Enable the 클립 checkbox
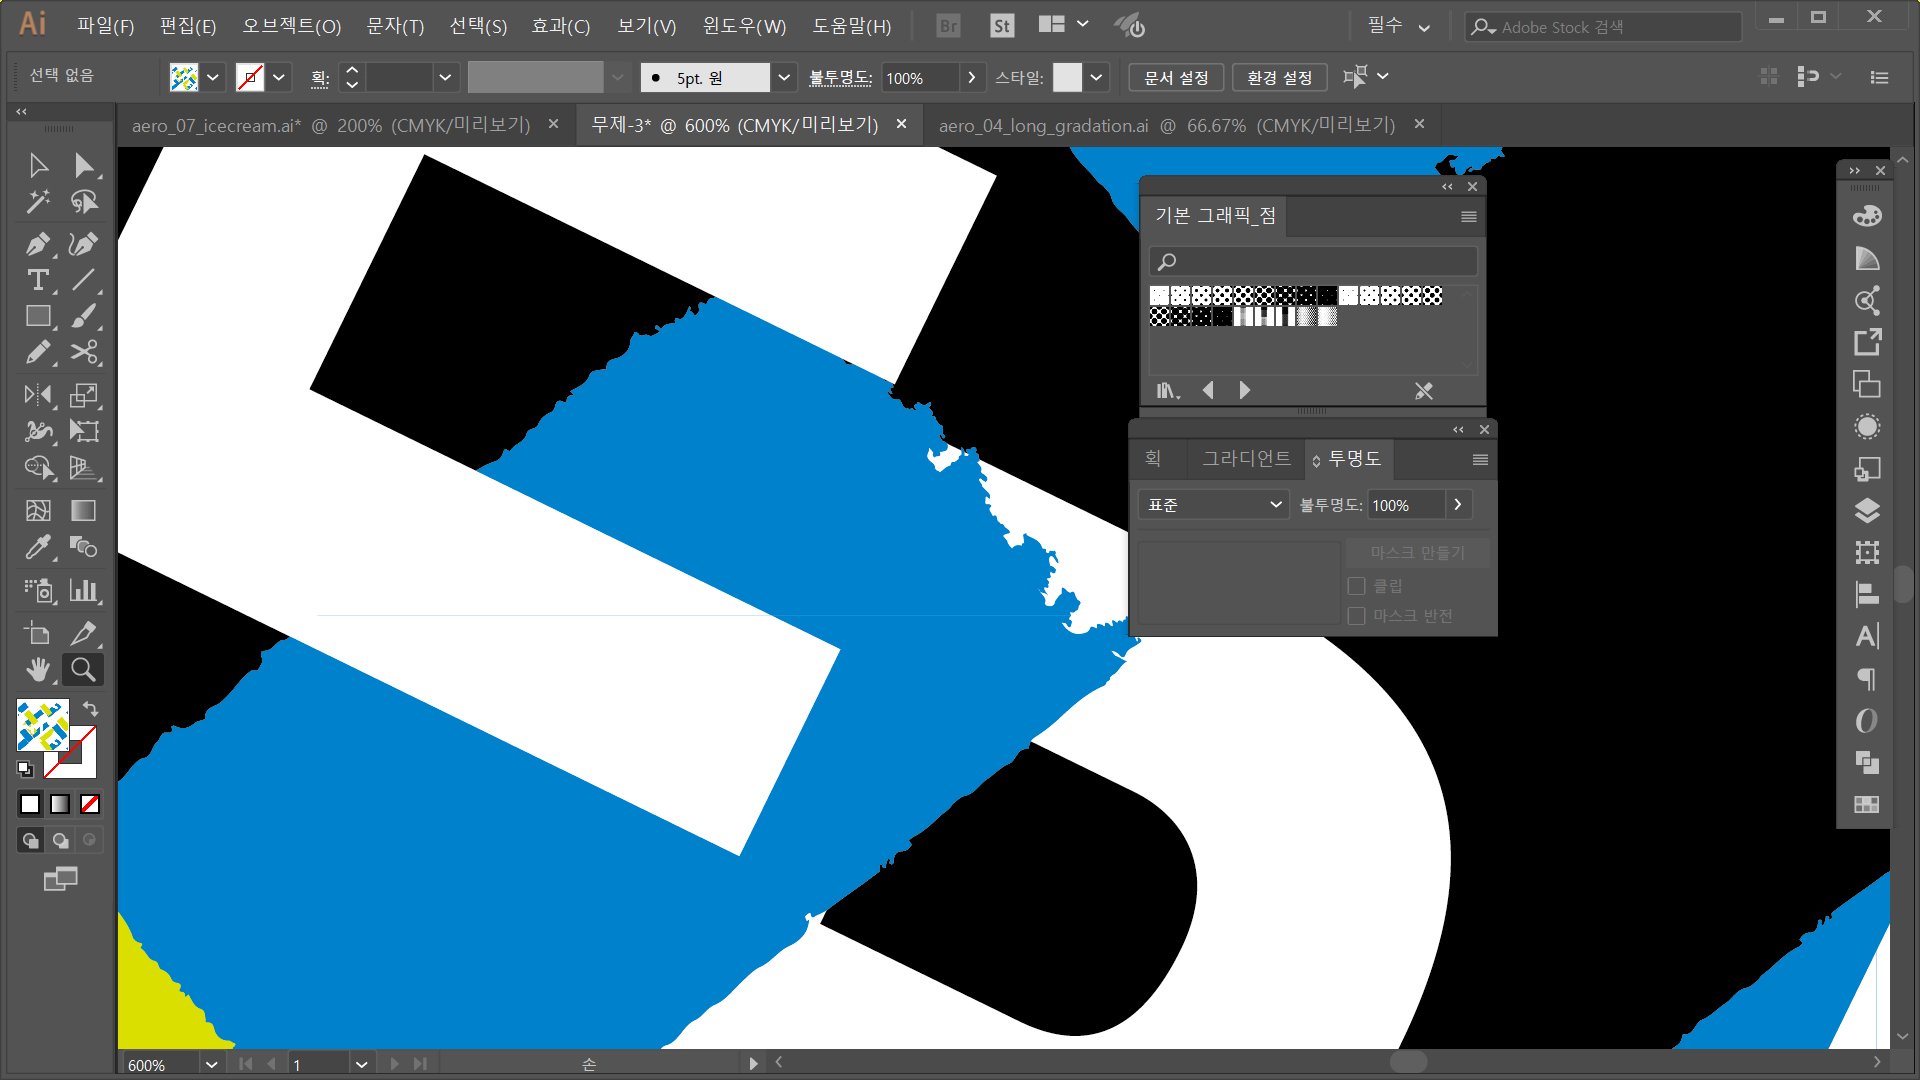The height and width of the screenshot is (1080, 1920). pyautogui.click(x=1357, y=586)
